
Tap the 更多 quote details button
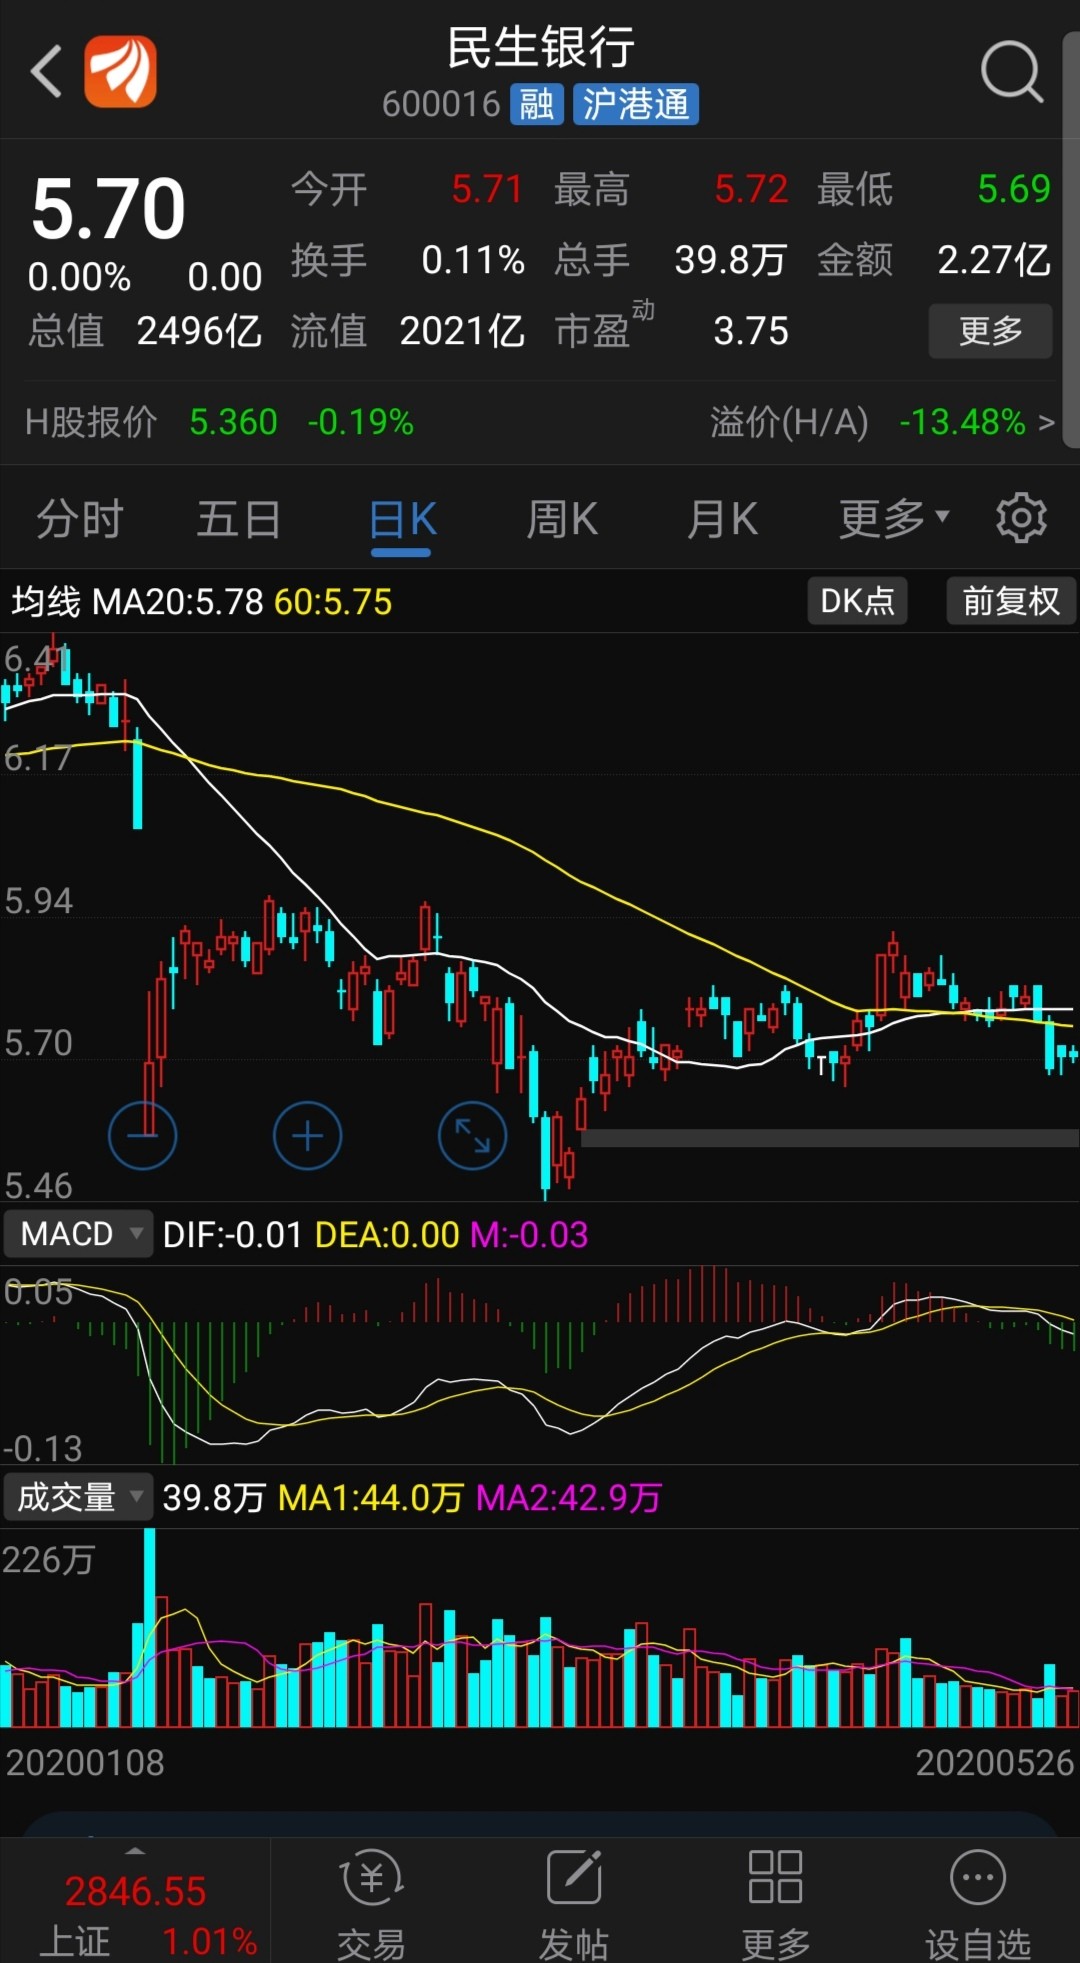click(990, 331)
